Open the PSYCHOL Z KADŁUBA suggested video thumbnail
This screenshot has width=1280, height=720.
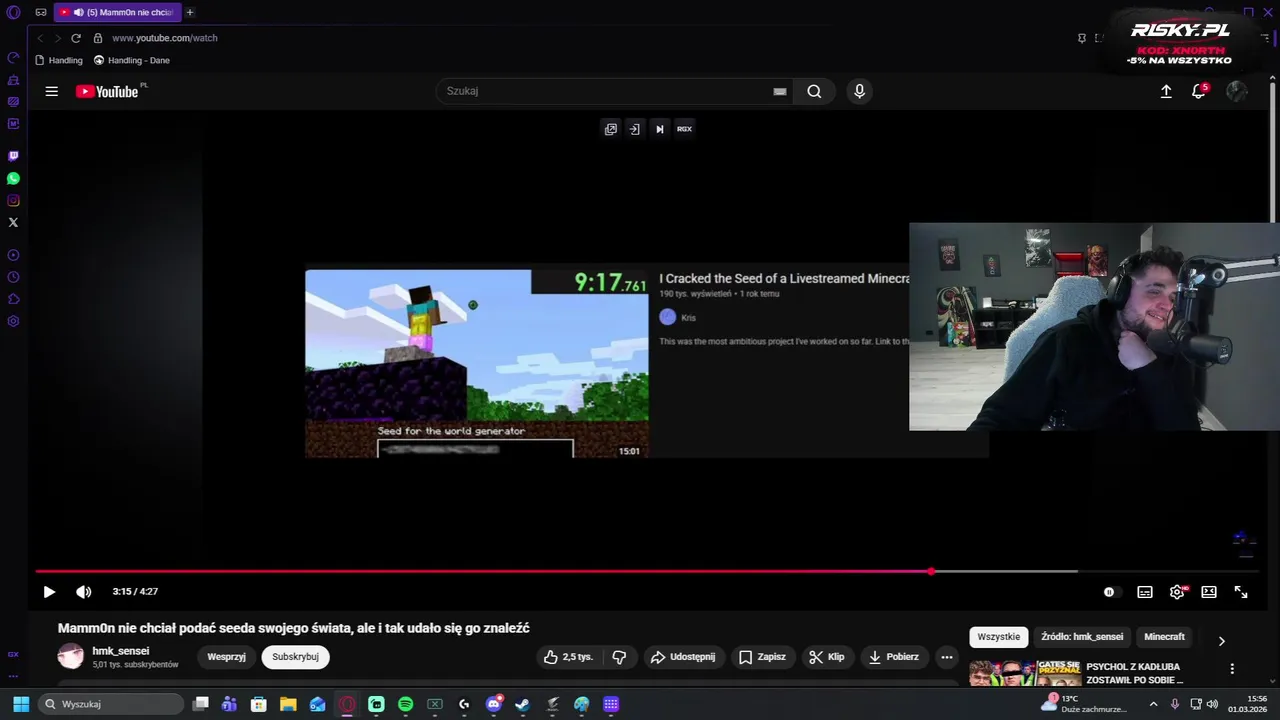[1025, 674]
